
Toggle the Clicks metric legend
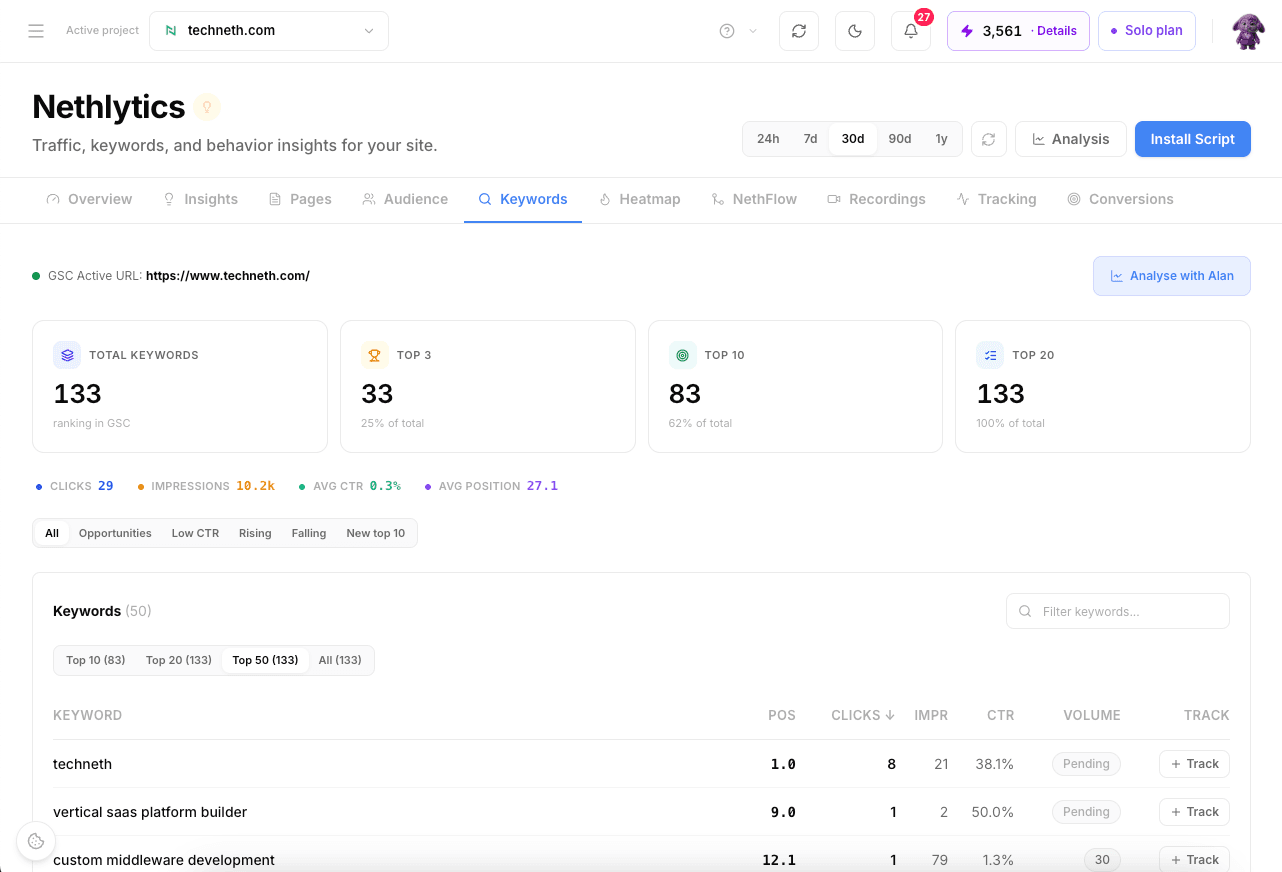(75, 486)
